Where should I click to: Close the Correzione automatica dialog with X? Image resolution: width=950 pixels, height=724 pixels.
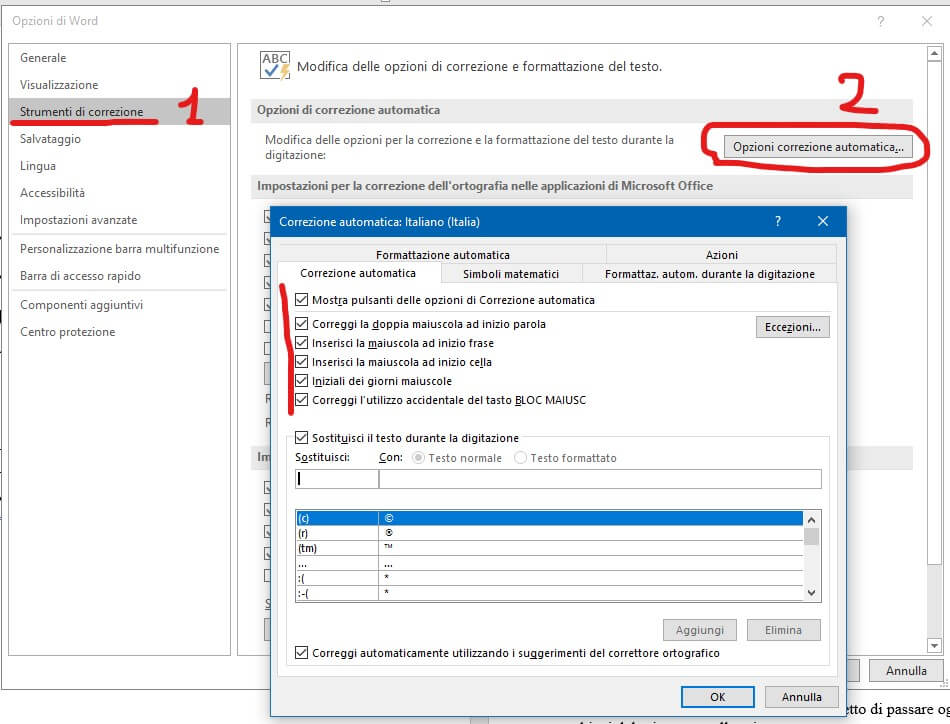pyautogui.click(x=822, y=221)
